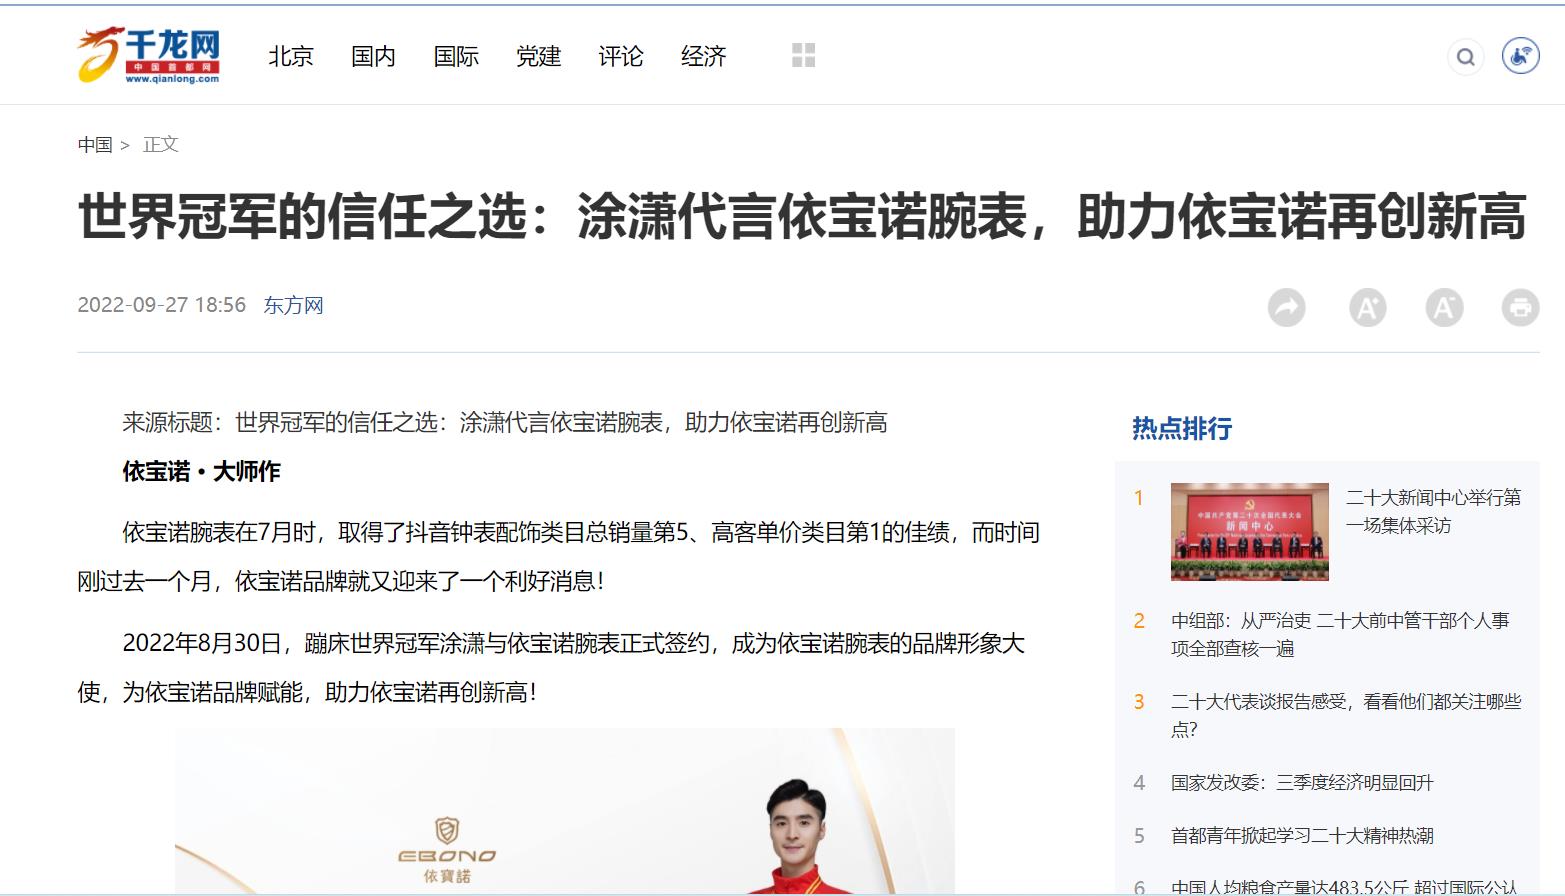
Task: Open 二十大新闻中心举行第一场集体采访 link
Action: 1433,511
